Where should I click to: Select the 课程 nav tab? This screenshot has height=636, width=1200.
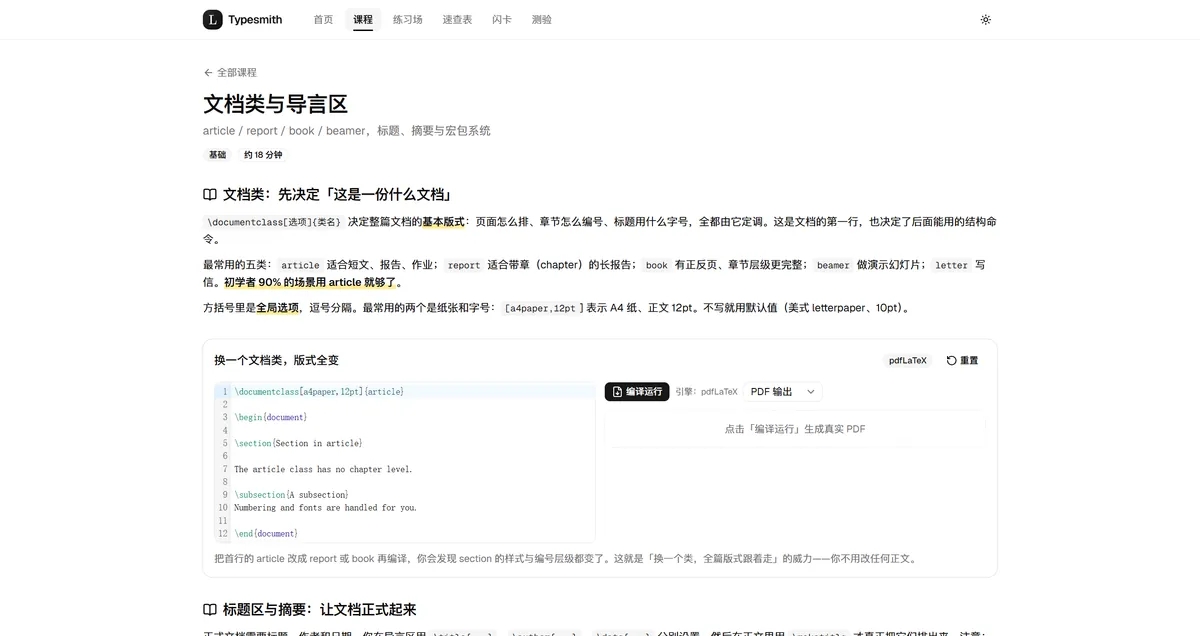[363, 19]
